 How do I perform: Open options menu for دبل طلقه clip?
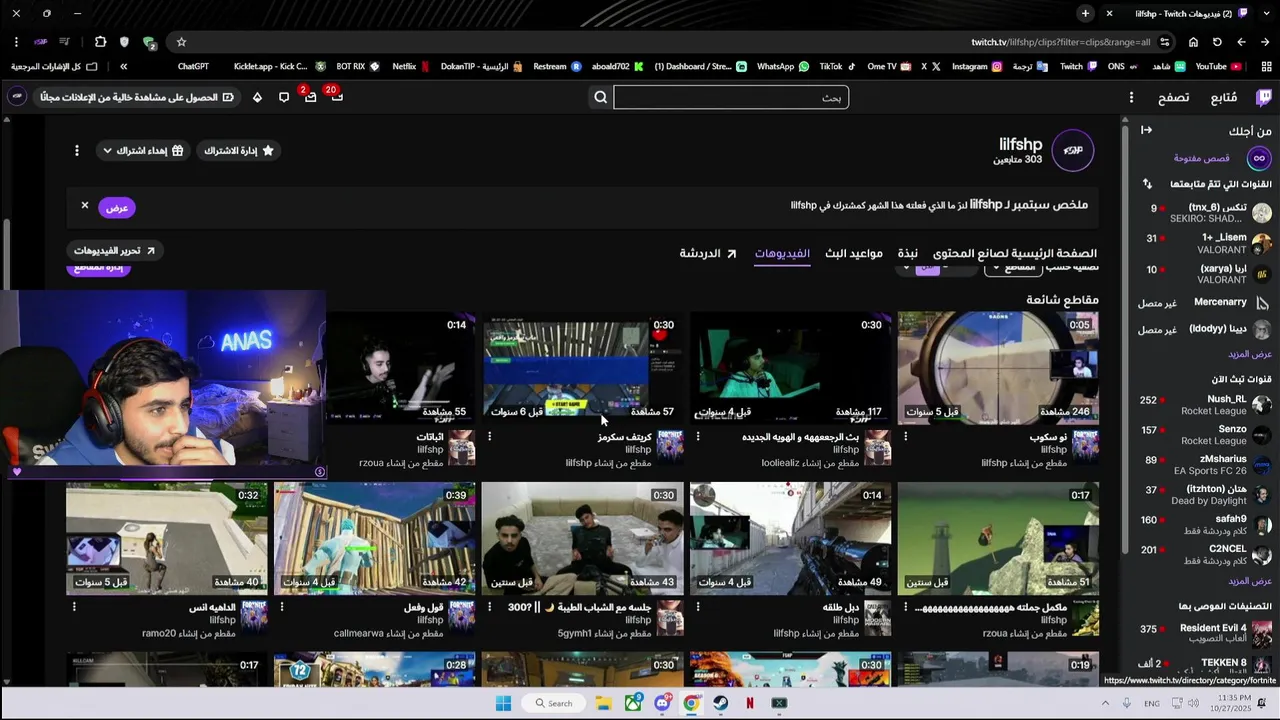[698, 606]
